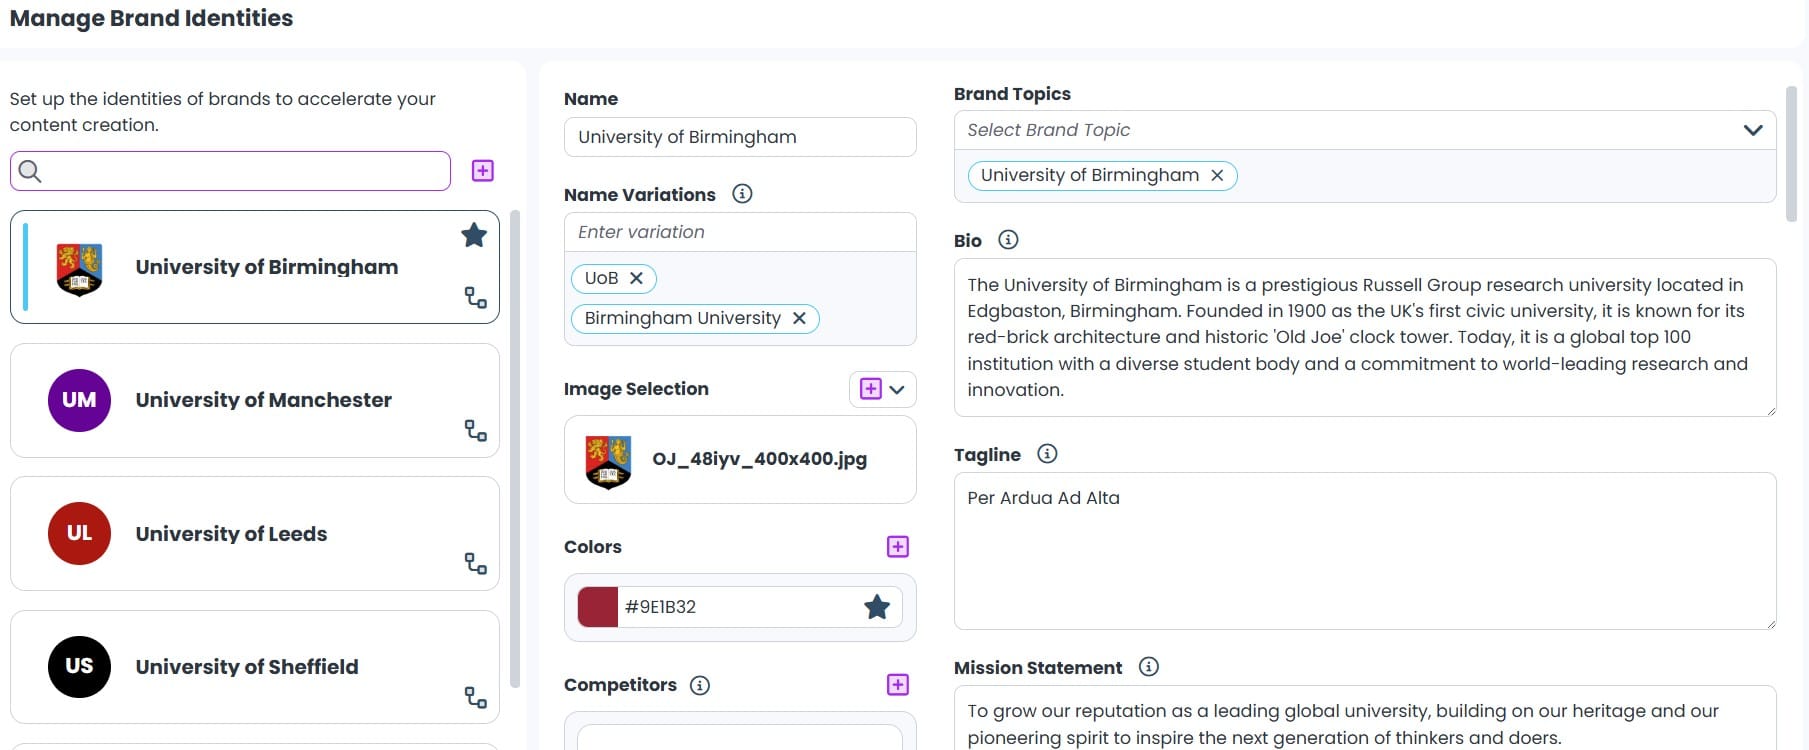This screenshot has width=1809, height=750.
Task: Click the Enter variation input field
Action: click(740, 232)
